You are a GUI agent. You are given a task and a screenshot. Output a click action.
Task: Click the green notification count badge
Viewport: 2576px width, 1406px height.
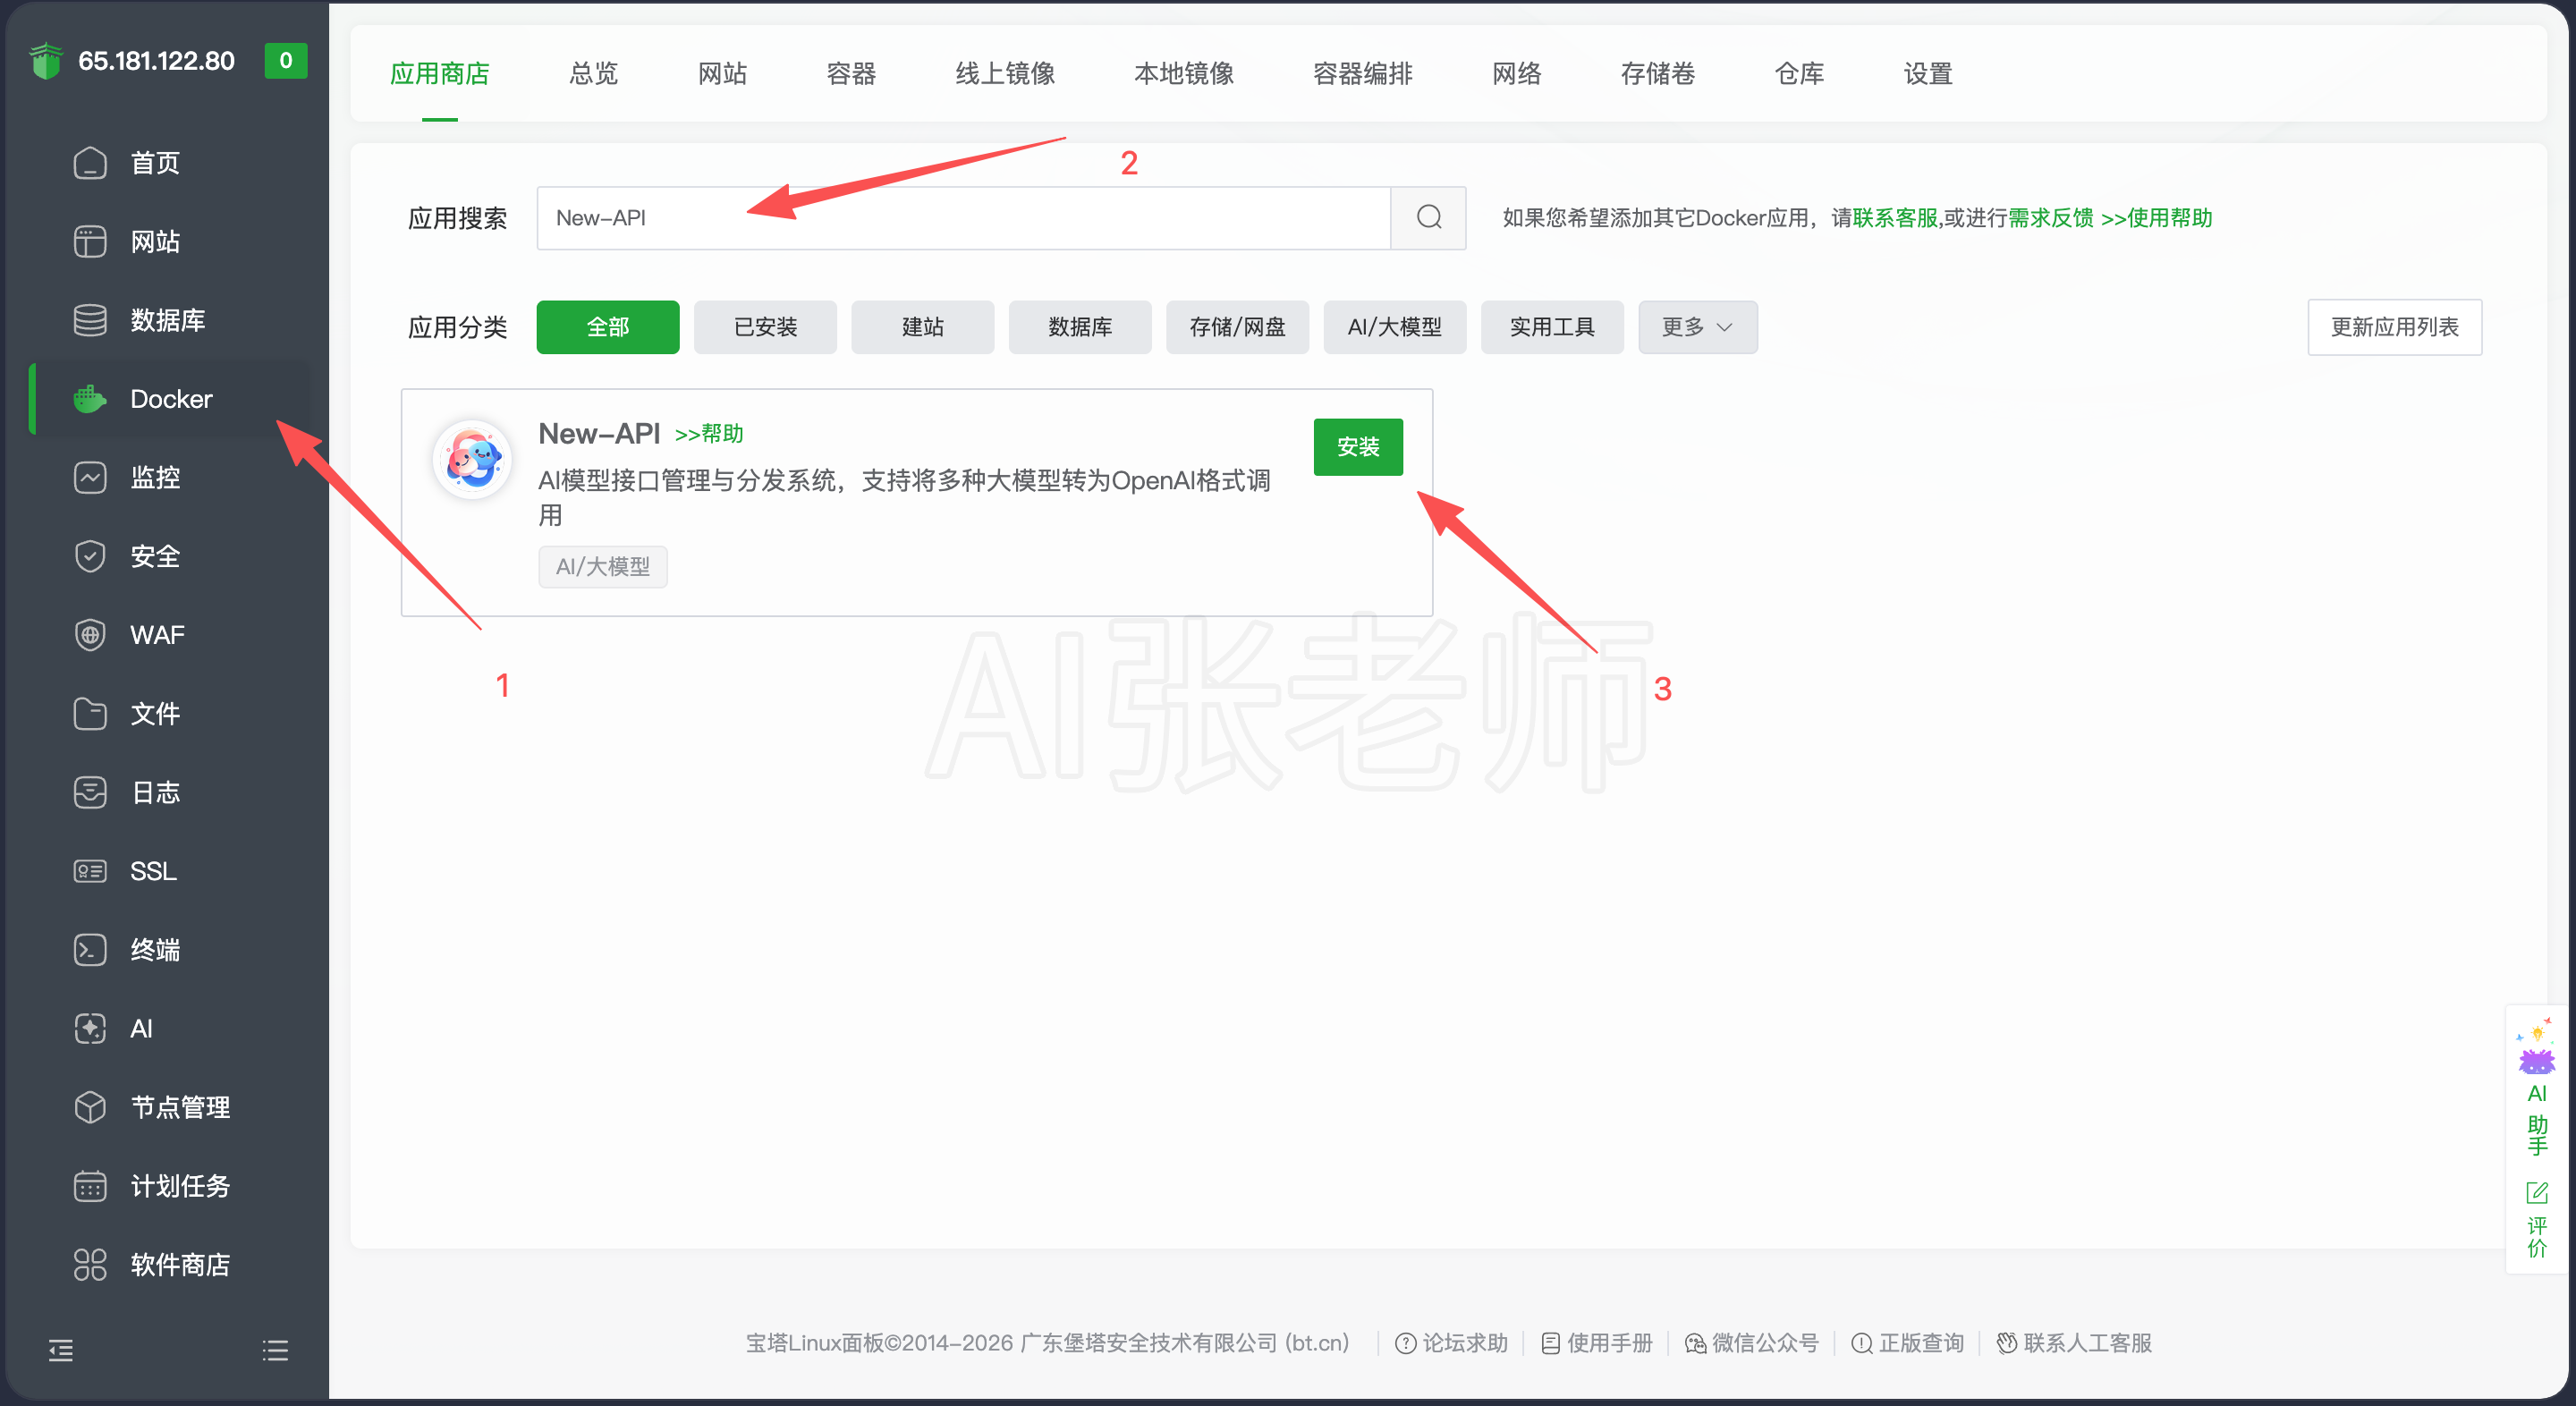tap(286, 61)
